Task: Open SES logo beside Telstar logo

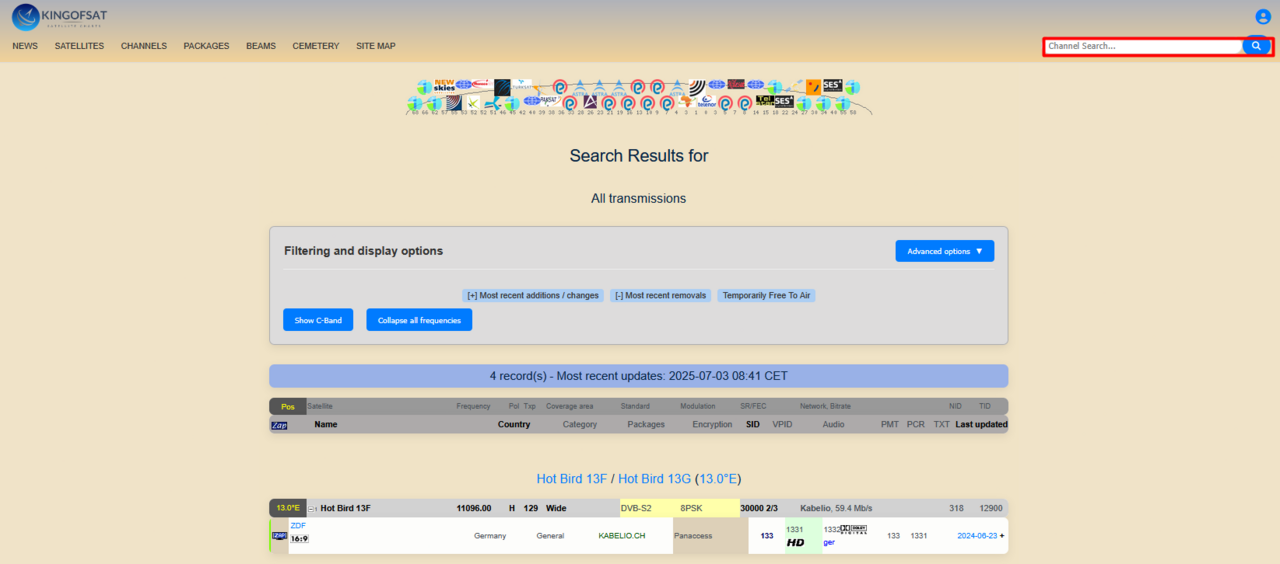Action: [x=784, y=101]
